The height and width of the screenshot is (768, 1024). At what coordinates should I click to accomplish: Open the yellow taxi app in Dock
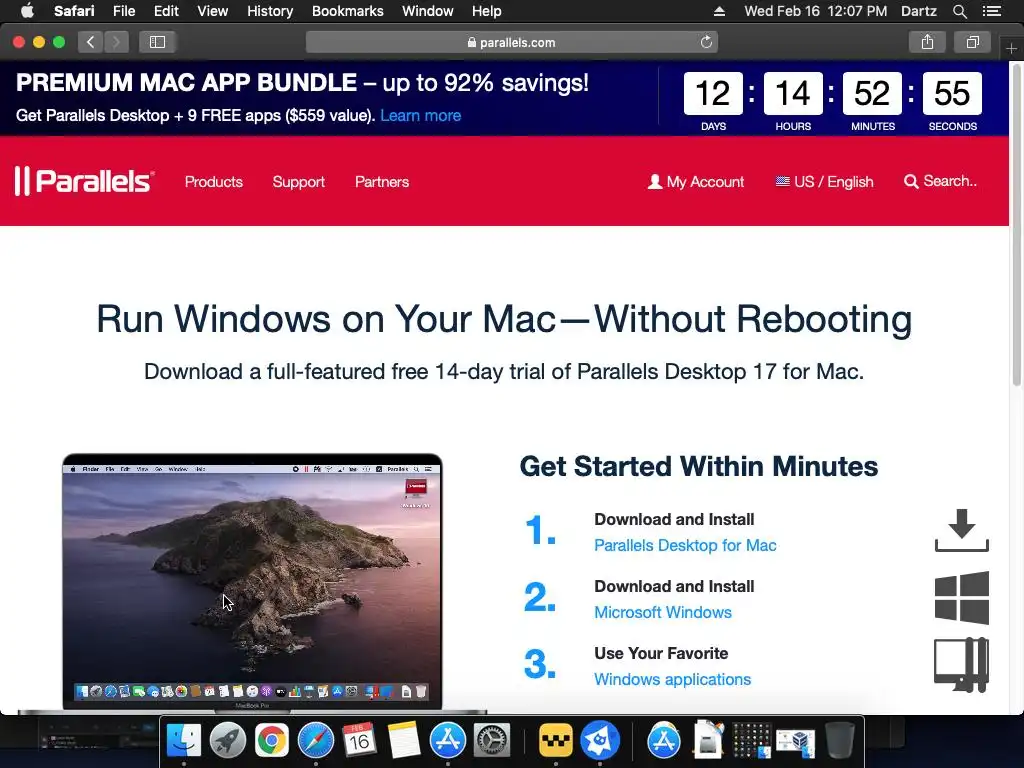coord(556,740)
